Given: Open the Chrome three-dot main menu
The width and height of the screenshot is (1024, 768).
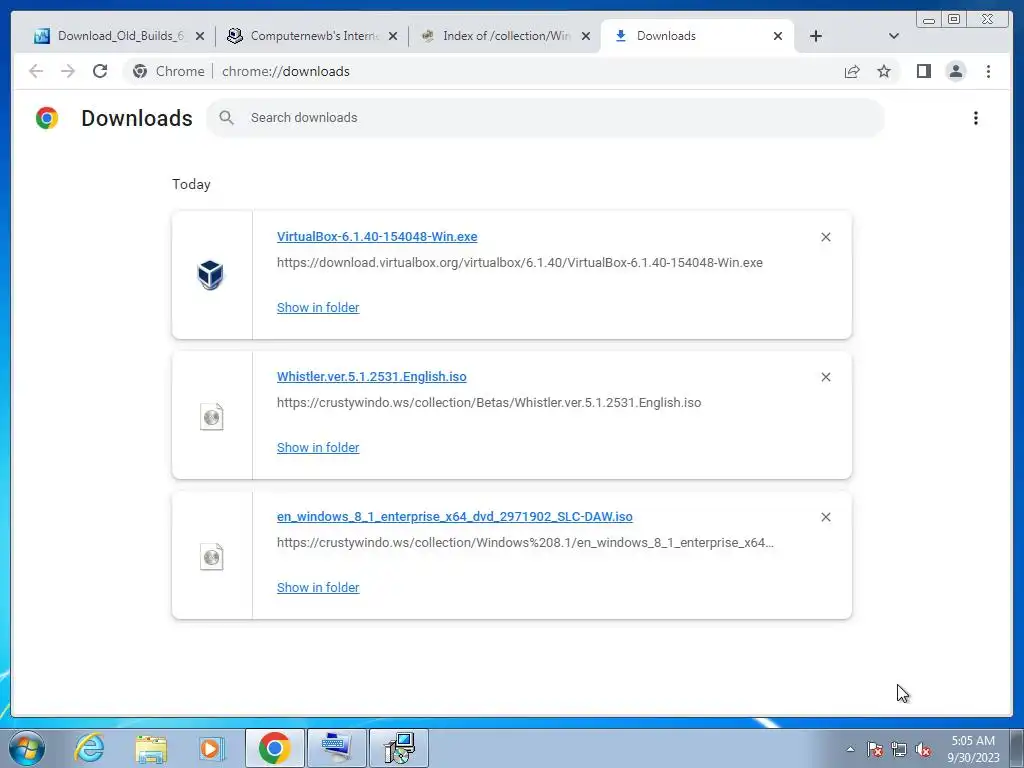Looking at the screenshot, I should tap(988, 71).
